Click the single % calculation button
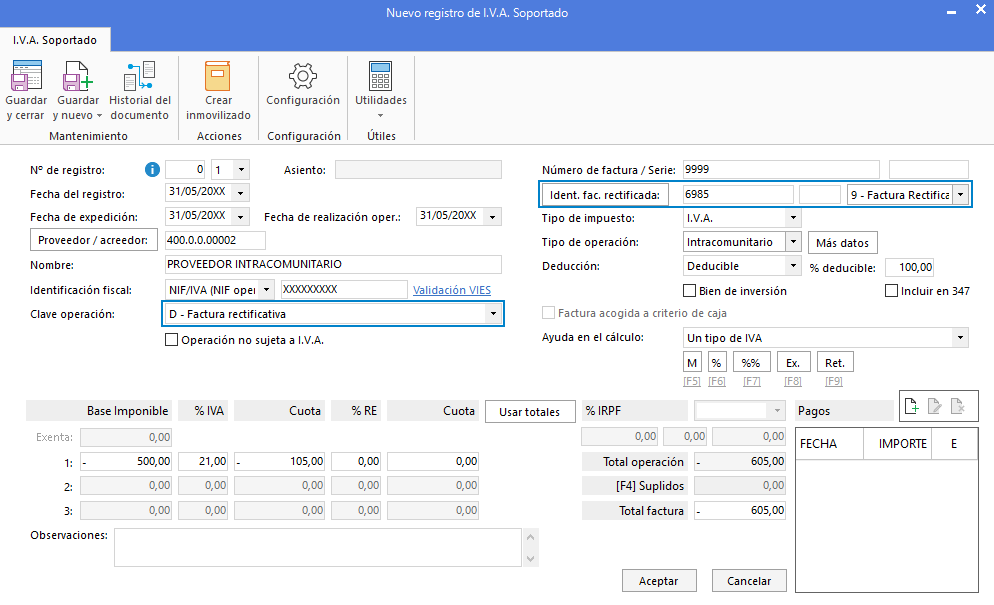The width and height of the screenshot is (994, 605). 716,363
